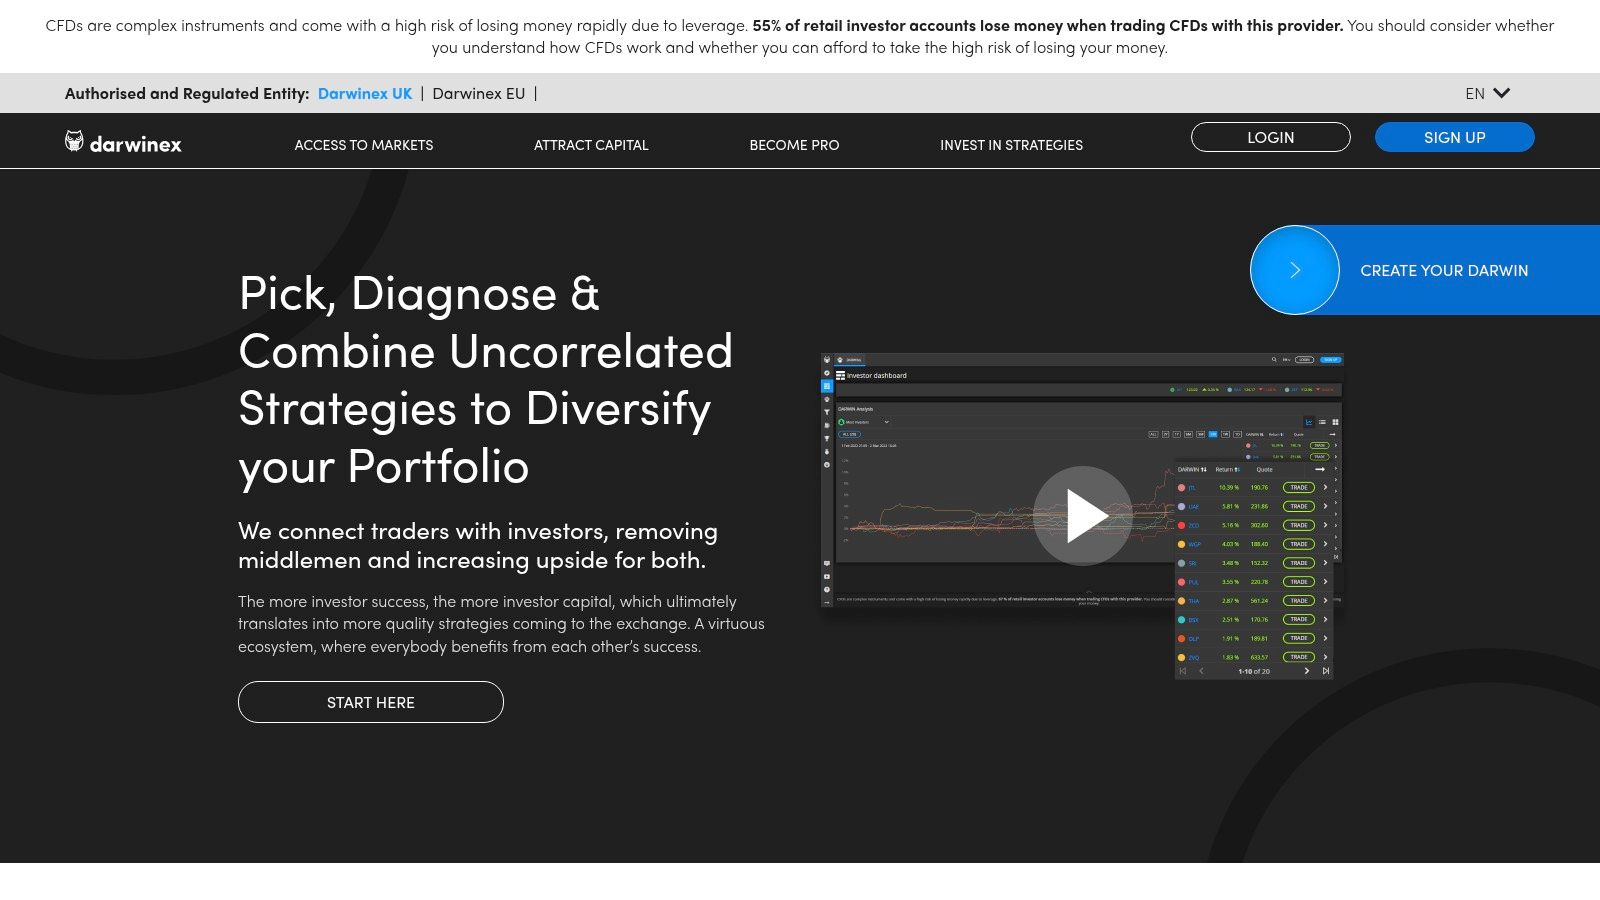
Task: Open the Become Pro menu
Action: point(794,145)
